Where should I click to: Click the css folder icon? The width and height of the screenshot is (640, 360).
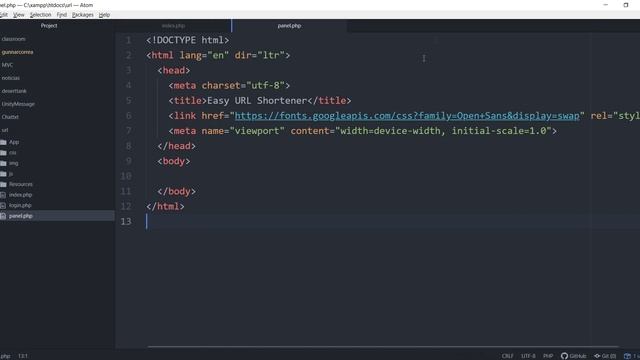pyautogui.click(x=3, y=153)
